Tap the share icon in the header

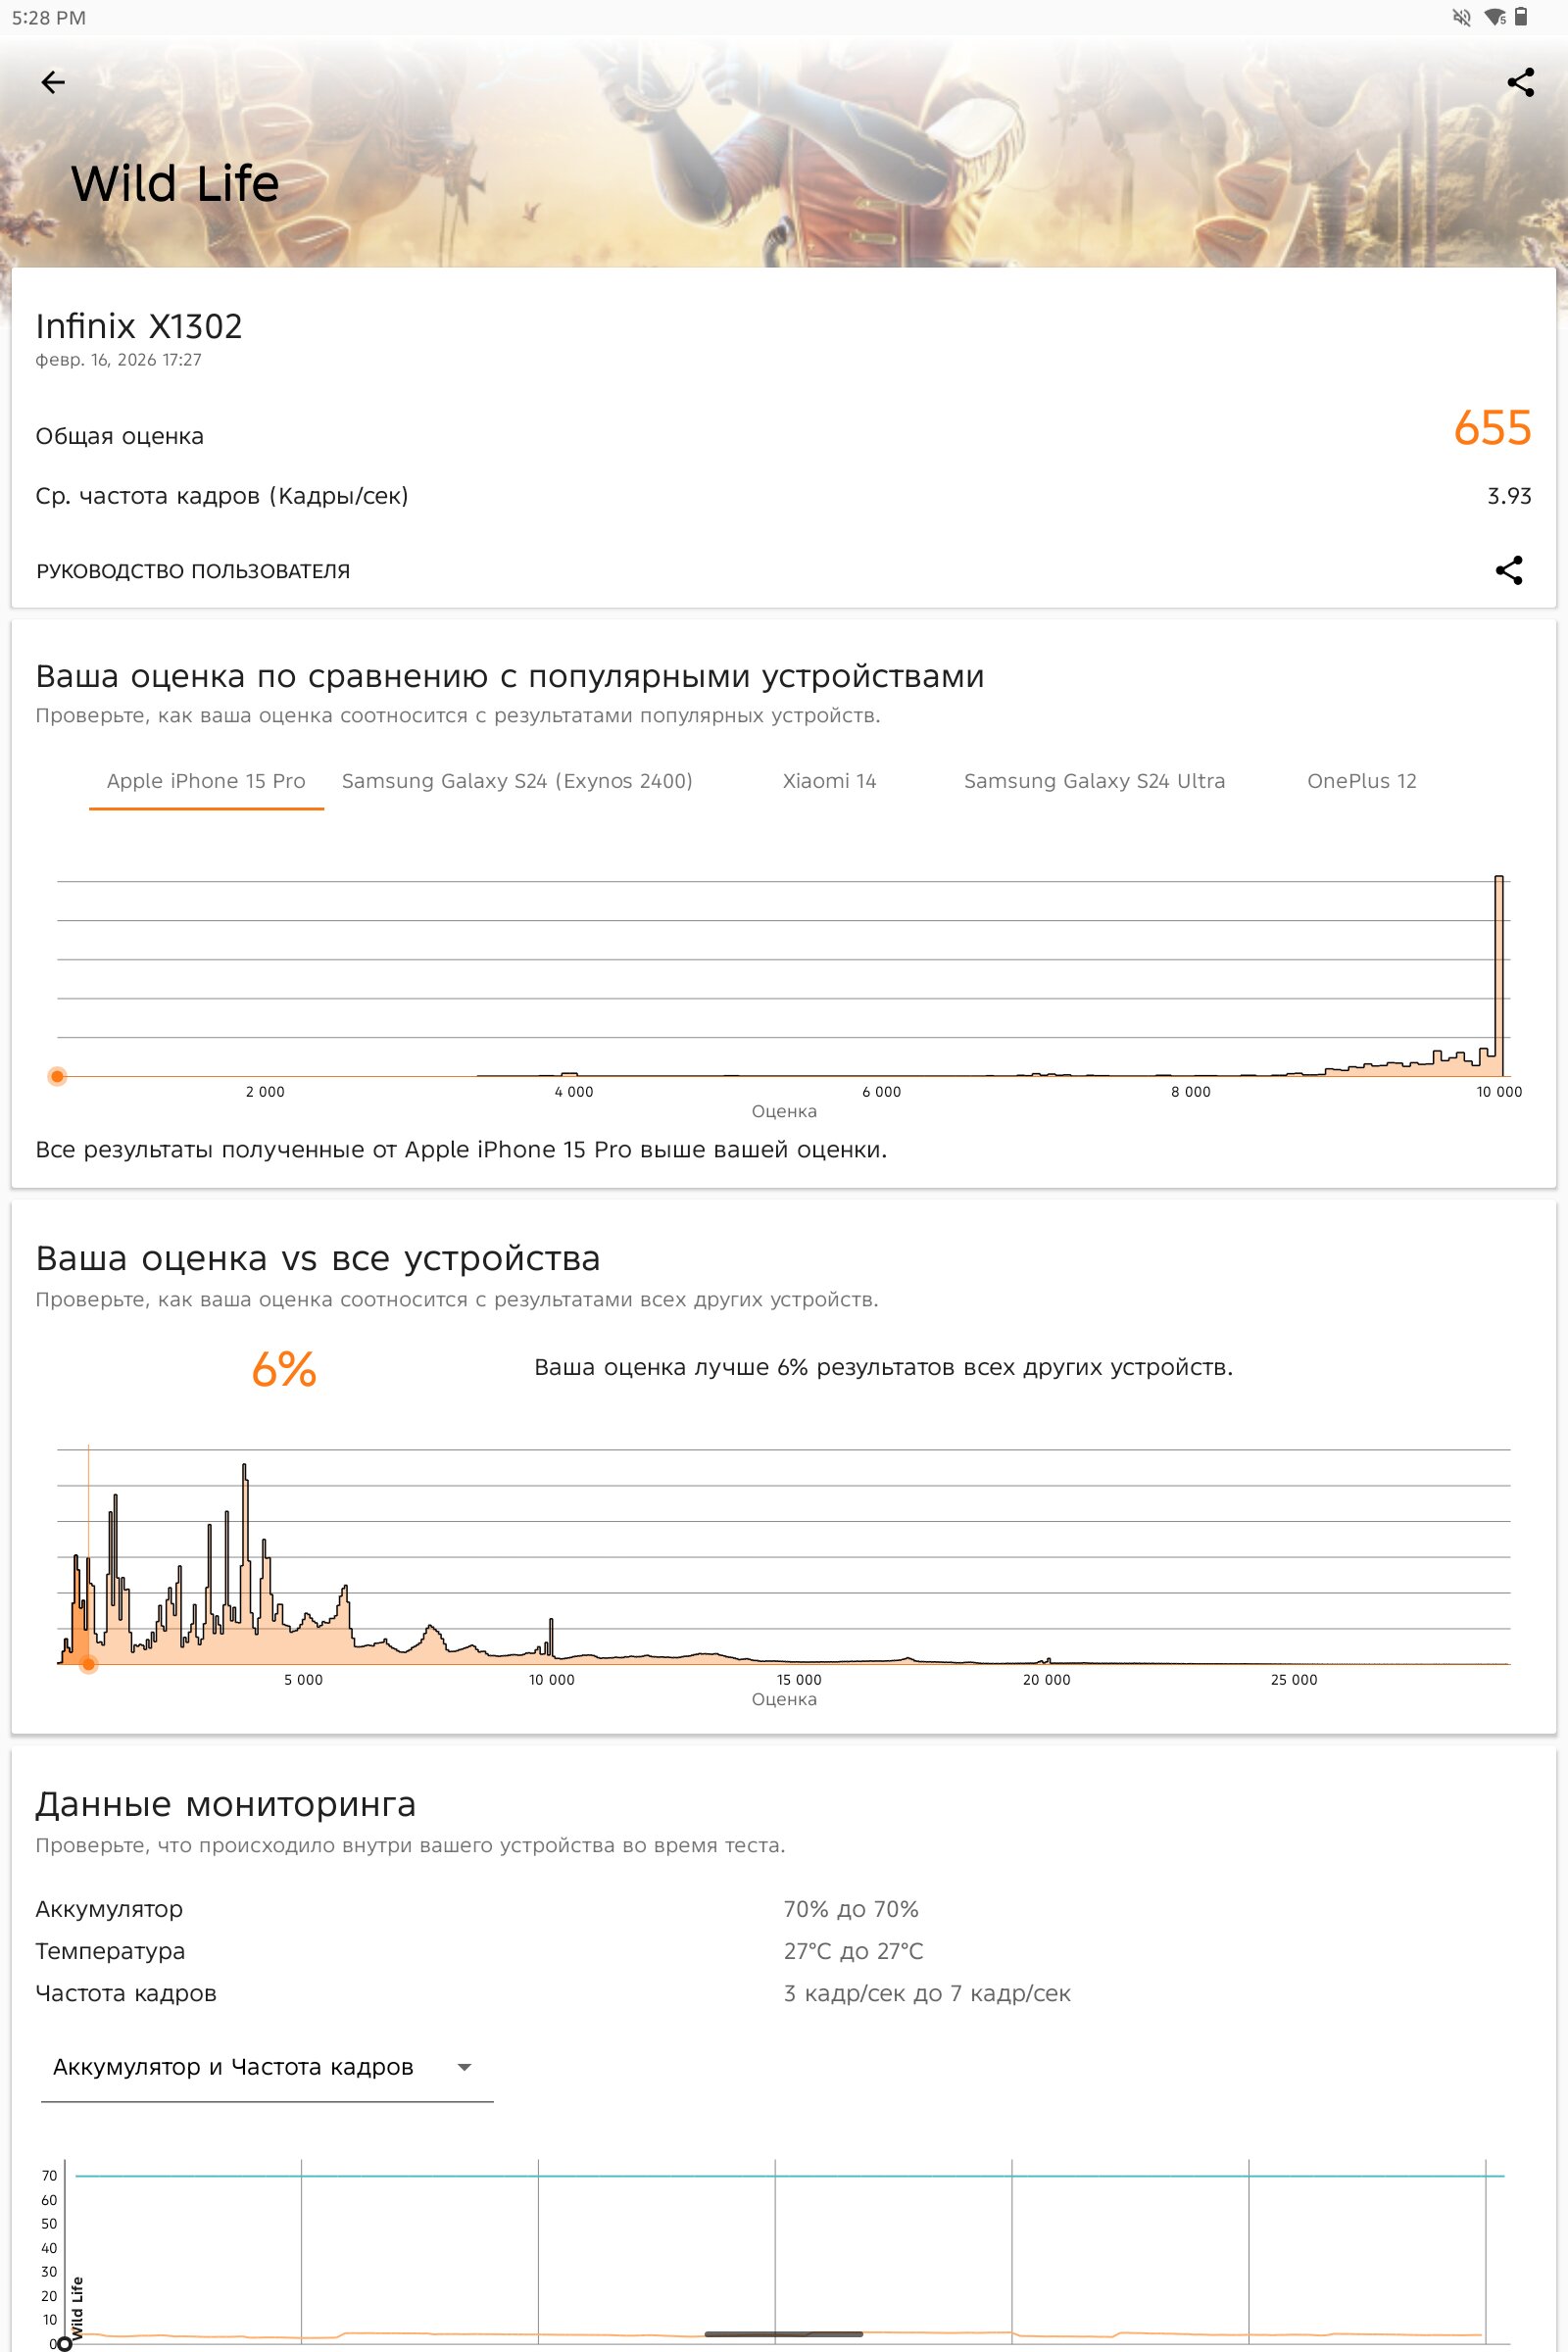[1520, 82]
